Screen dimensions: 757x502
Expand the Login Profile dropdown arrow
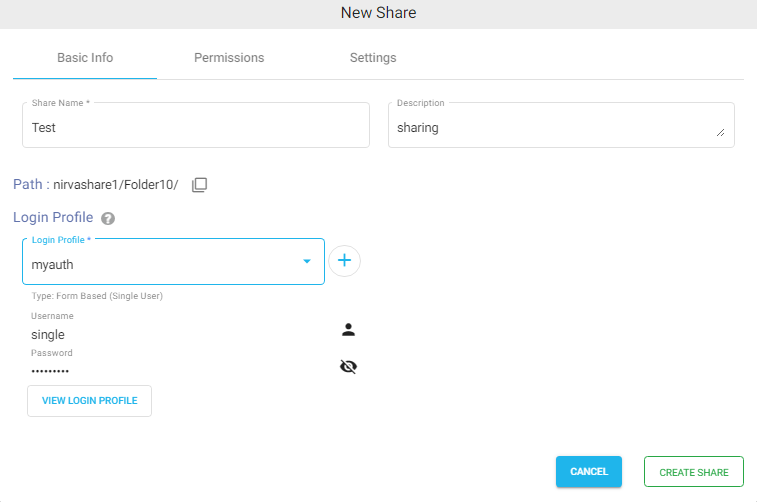point(307,262)
